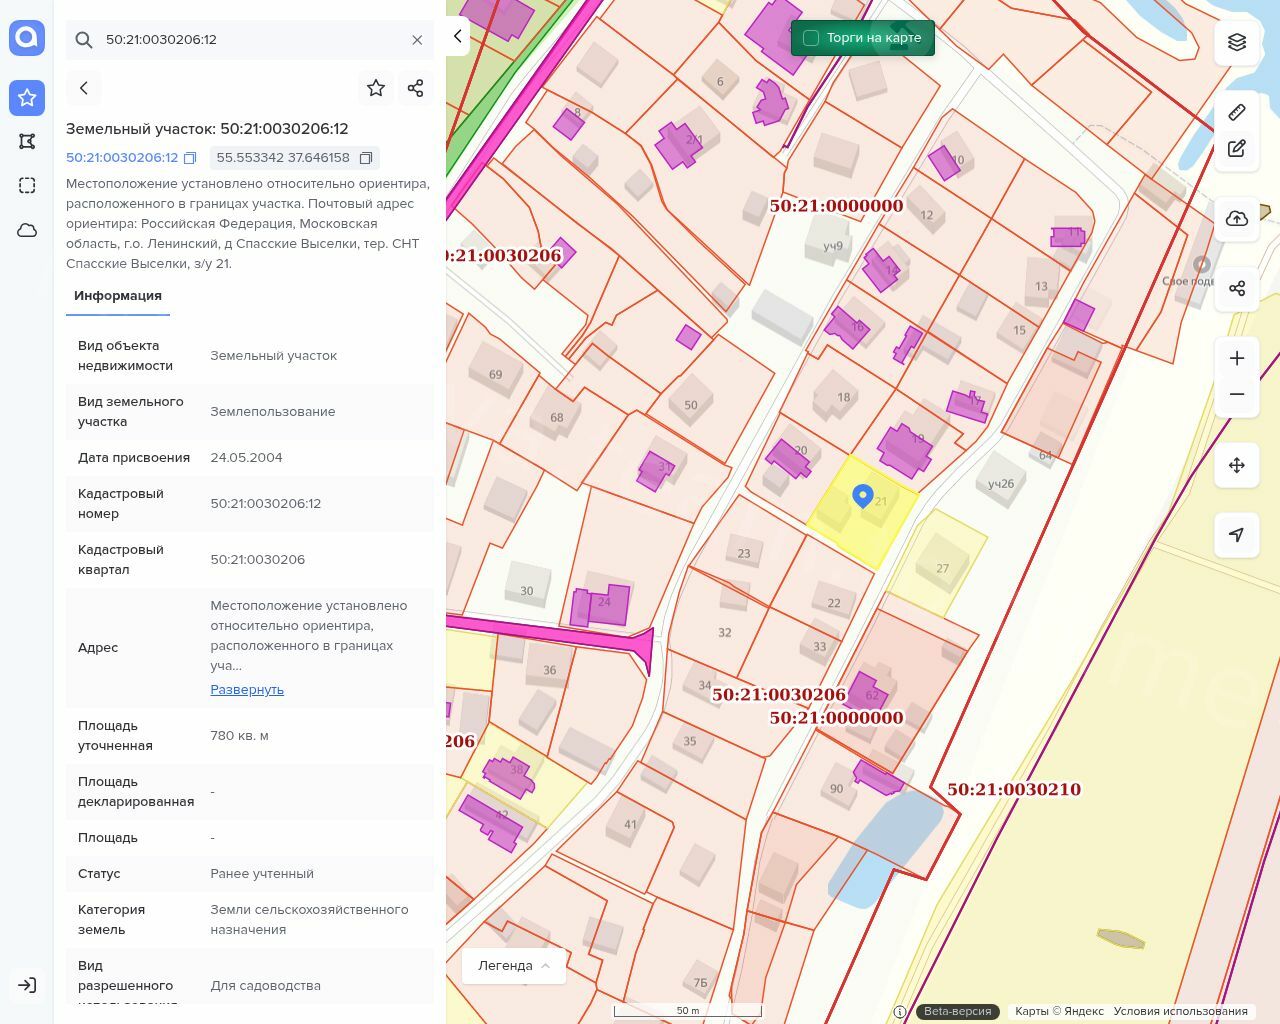
Task: Select the polygon drawing tool in sidebar
Action: (27, 142)
